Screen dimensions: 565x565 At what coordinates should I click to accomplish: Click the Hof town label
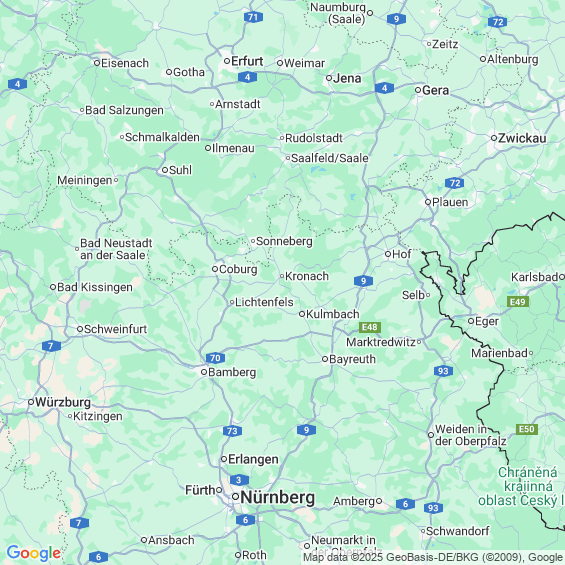[401, 254]
